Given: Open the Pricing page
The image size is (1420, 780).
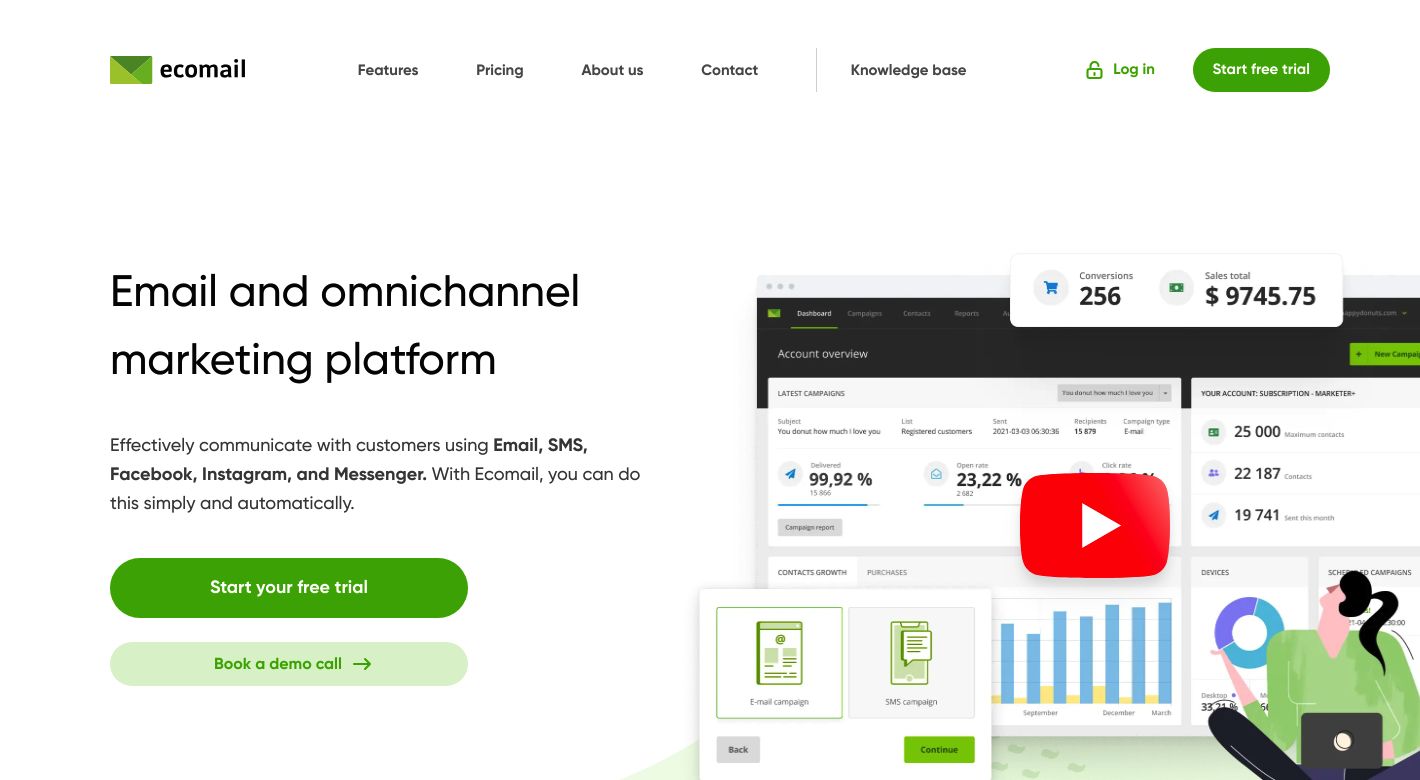Looking at the screenshot, I should (500, 70).
